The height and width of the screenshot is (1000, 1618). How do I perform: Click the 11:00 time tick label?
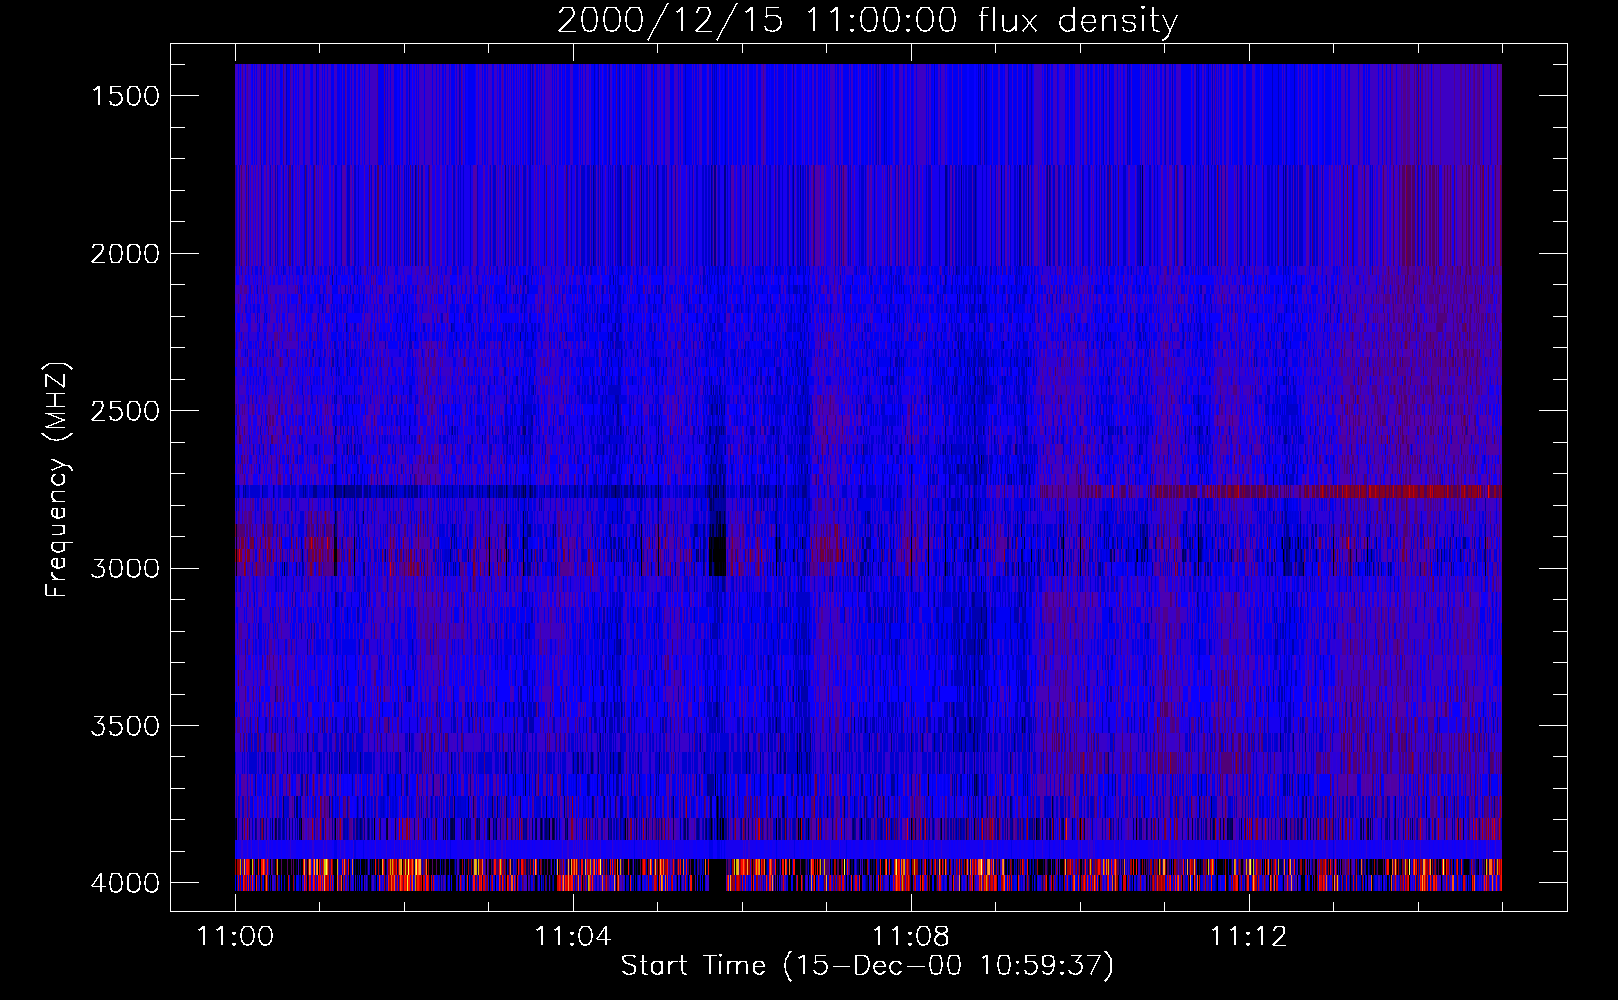point(235,937)
